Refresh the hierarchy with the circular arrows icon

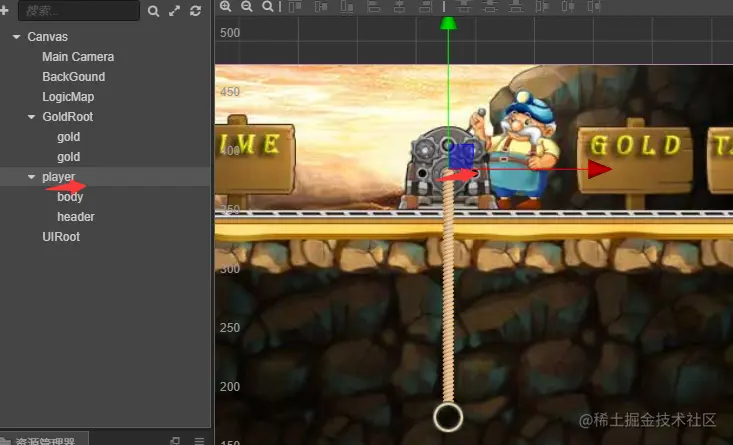click(195, 11)
